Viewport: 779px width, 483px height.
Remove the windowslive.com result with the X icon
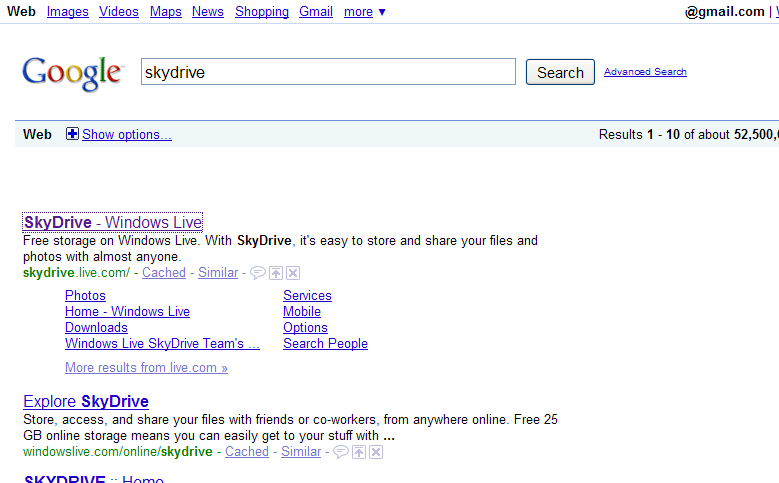(376, 452)
